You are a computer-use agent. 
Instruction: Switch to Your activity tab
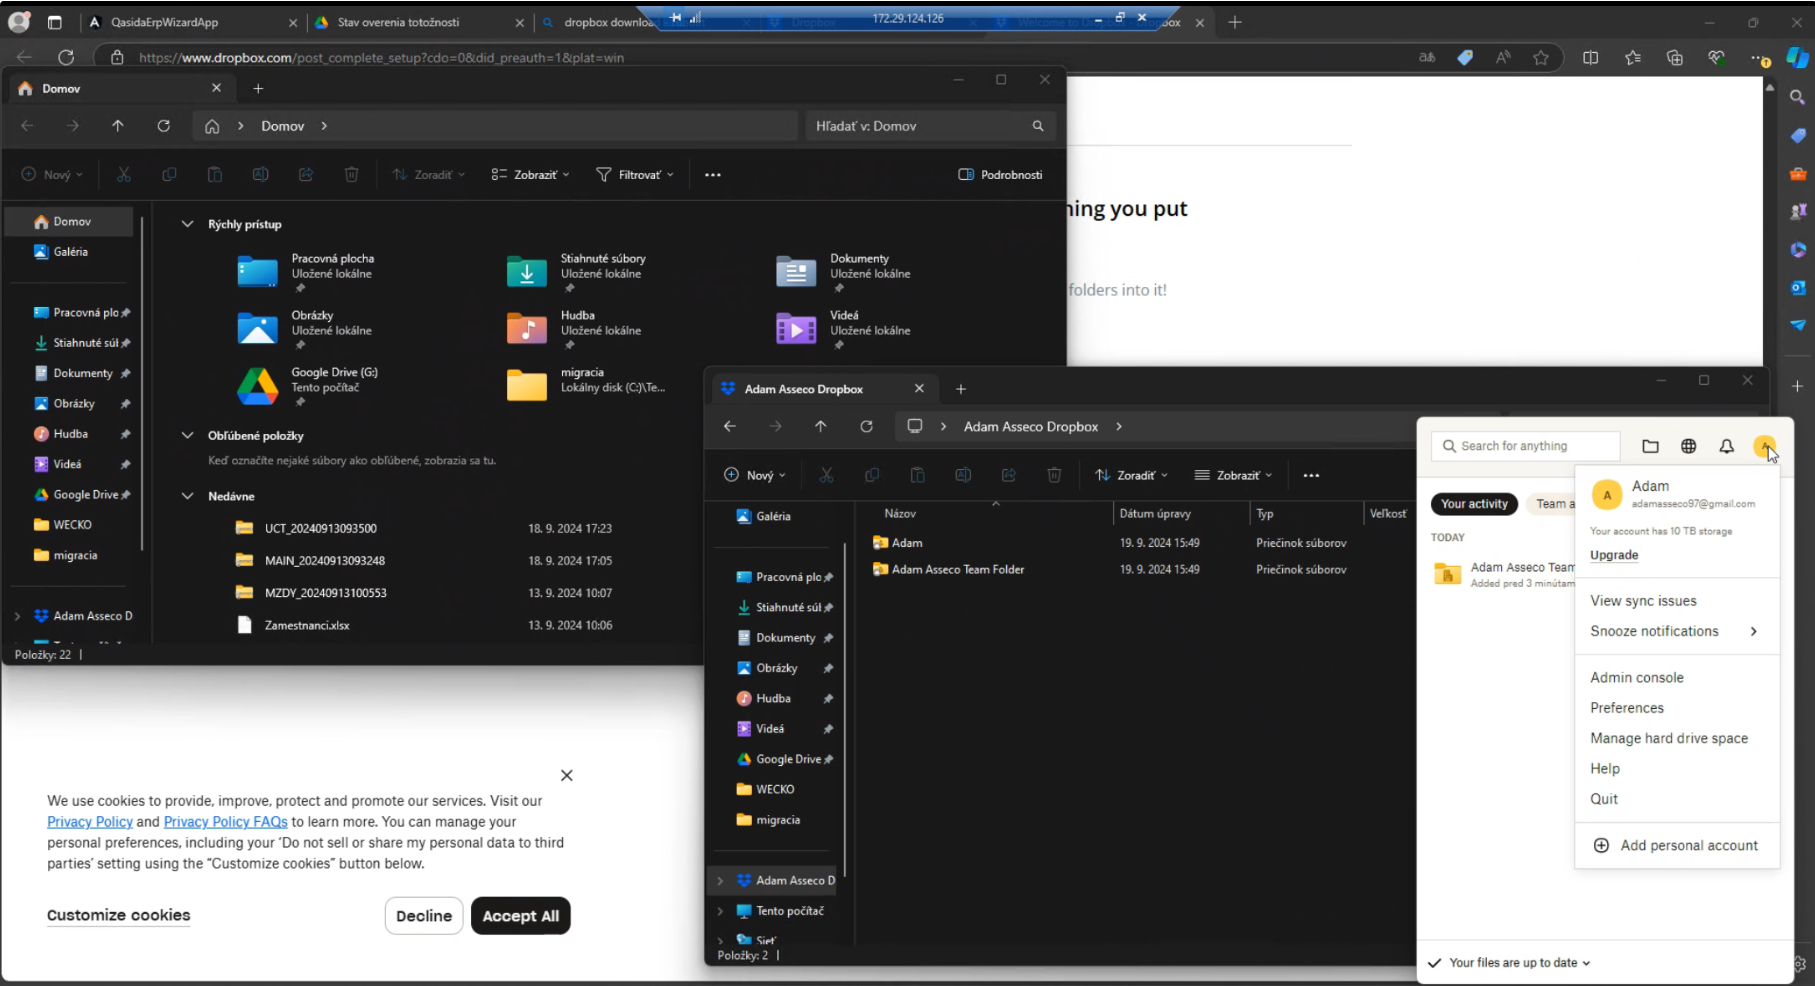point(1474,504)
